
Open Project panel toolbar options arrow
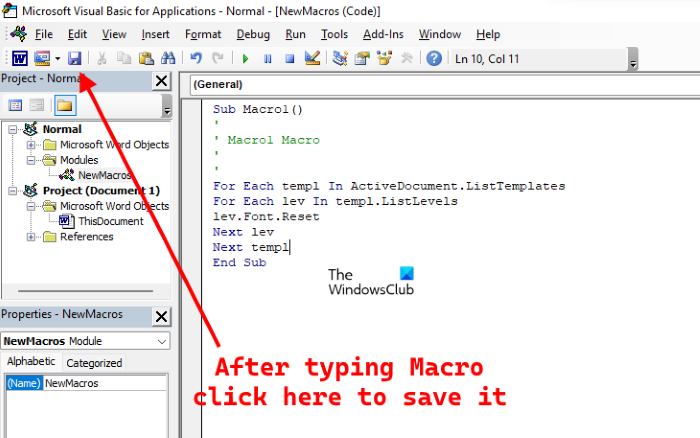point(167,106)
